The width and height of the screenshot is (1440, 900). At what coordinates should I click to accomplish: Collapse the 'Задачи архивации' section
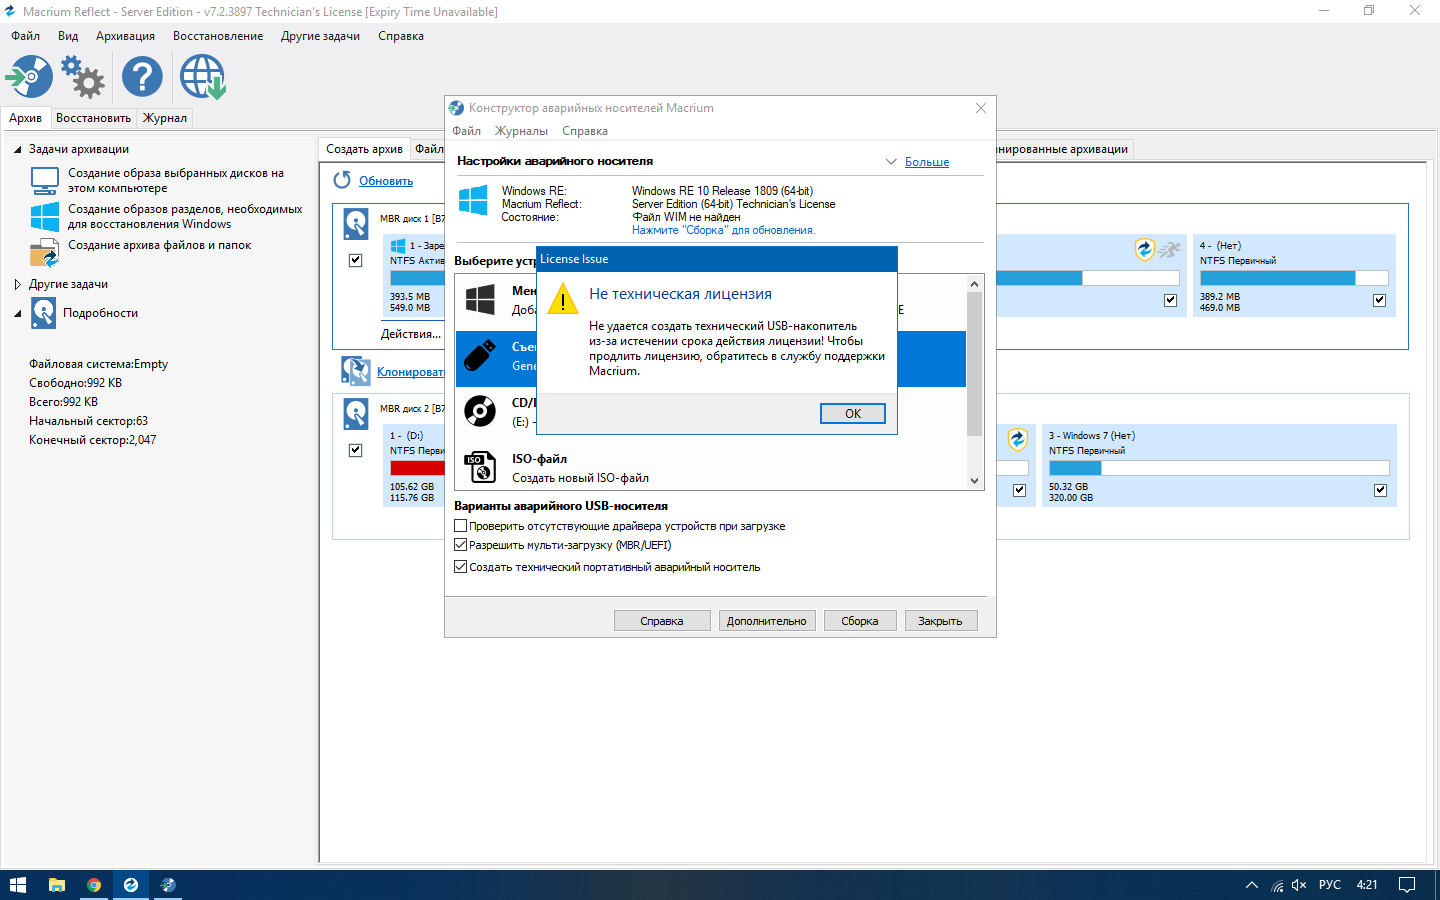pyautogui.click(x=18, y=149)
